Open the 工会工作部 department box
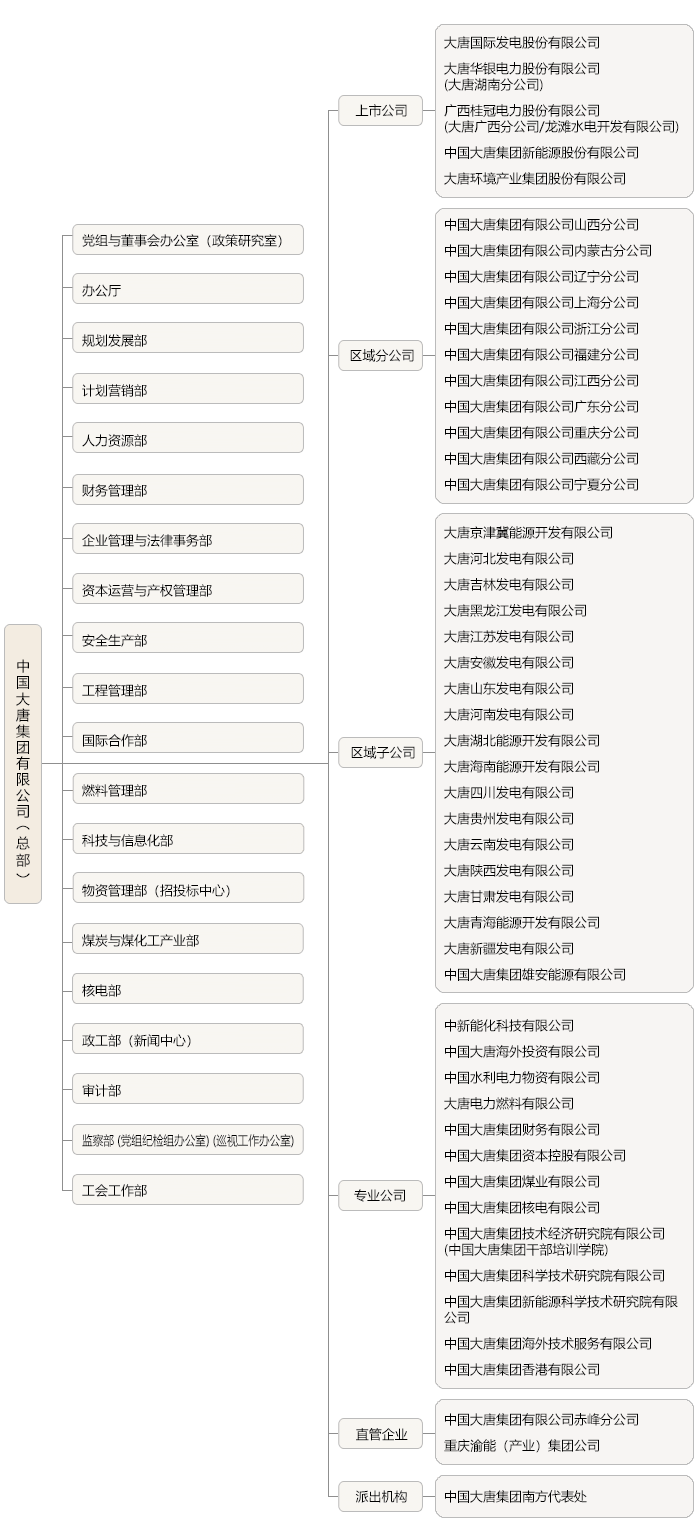Viewport: 700px width, 1540px height. [187, 1190]
